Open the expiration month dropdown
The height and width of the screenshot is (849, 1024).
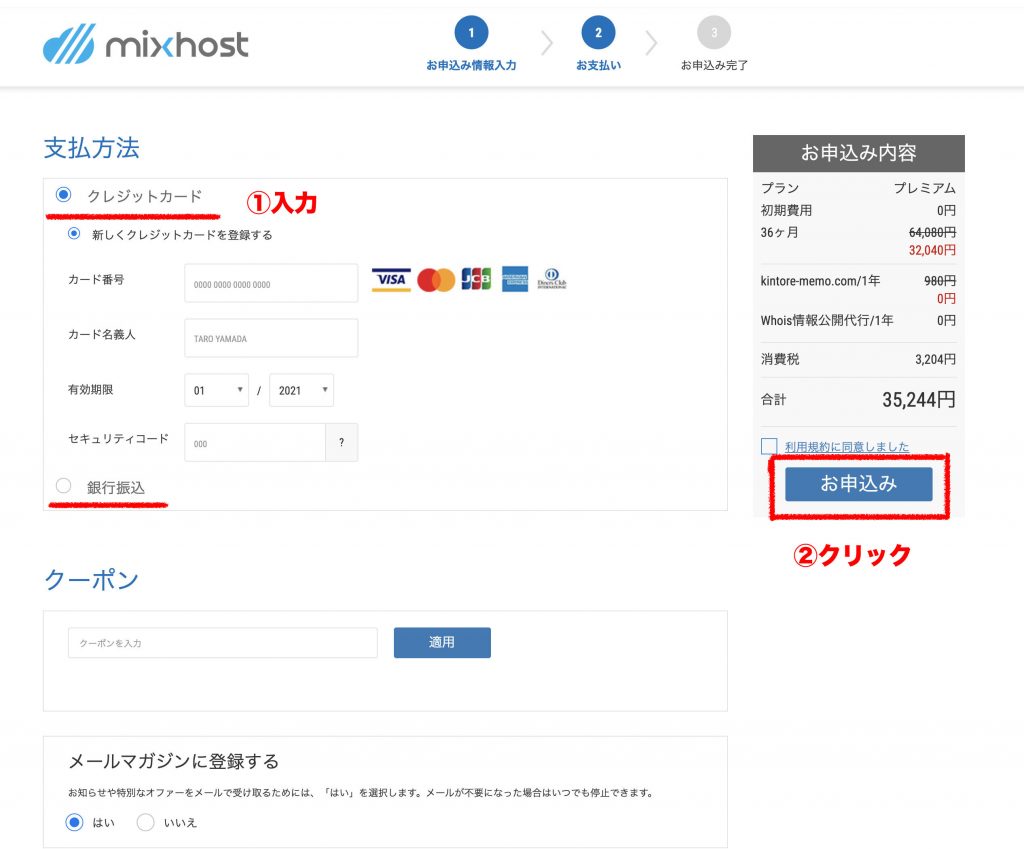point(217,390)
